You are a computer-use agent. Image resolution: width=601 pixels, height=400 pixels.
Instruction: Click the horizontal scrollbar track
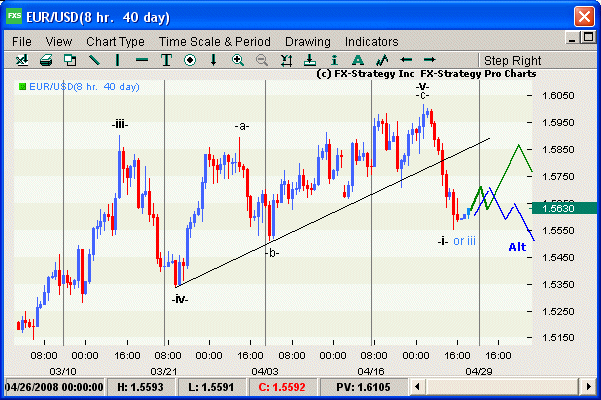click(x=503, y=387)
